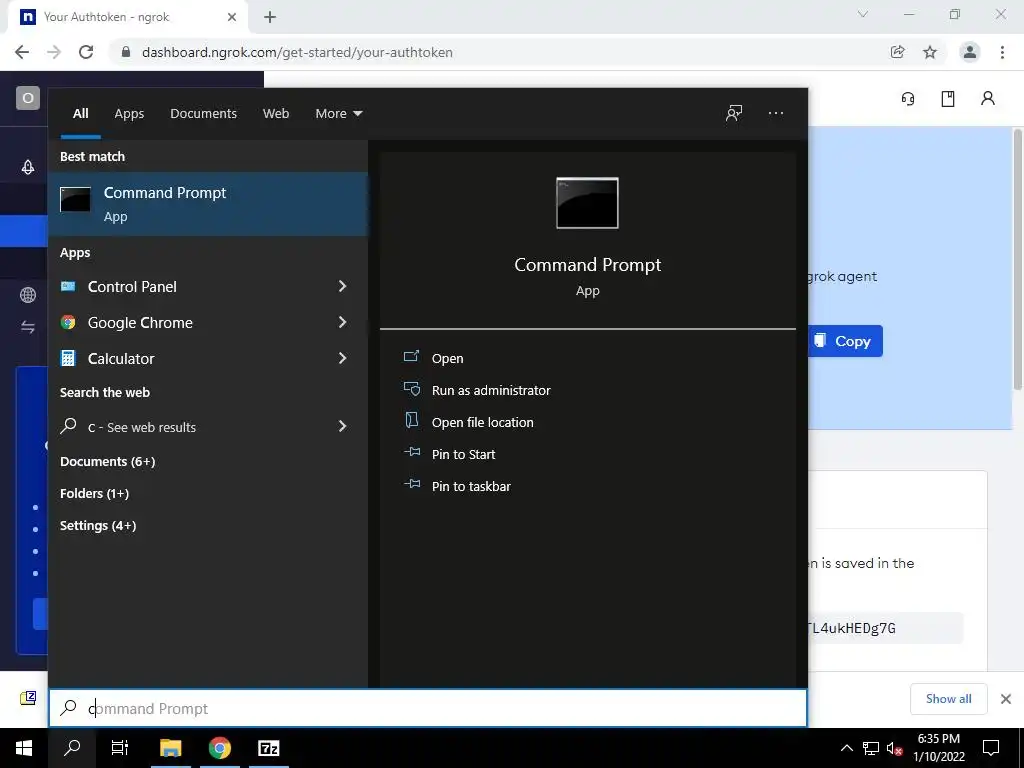Click the Google Chrome icon in search results
This screenshot has height=768, width=1024.
pyautogui.click(x=68, y=322)
